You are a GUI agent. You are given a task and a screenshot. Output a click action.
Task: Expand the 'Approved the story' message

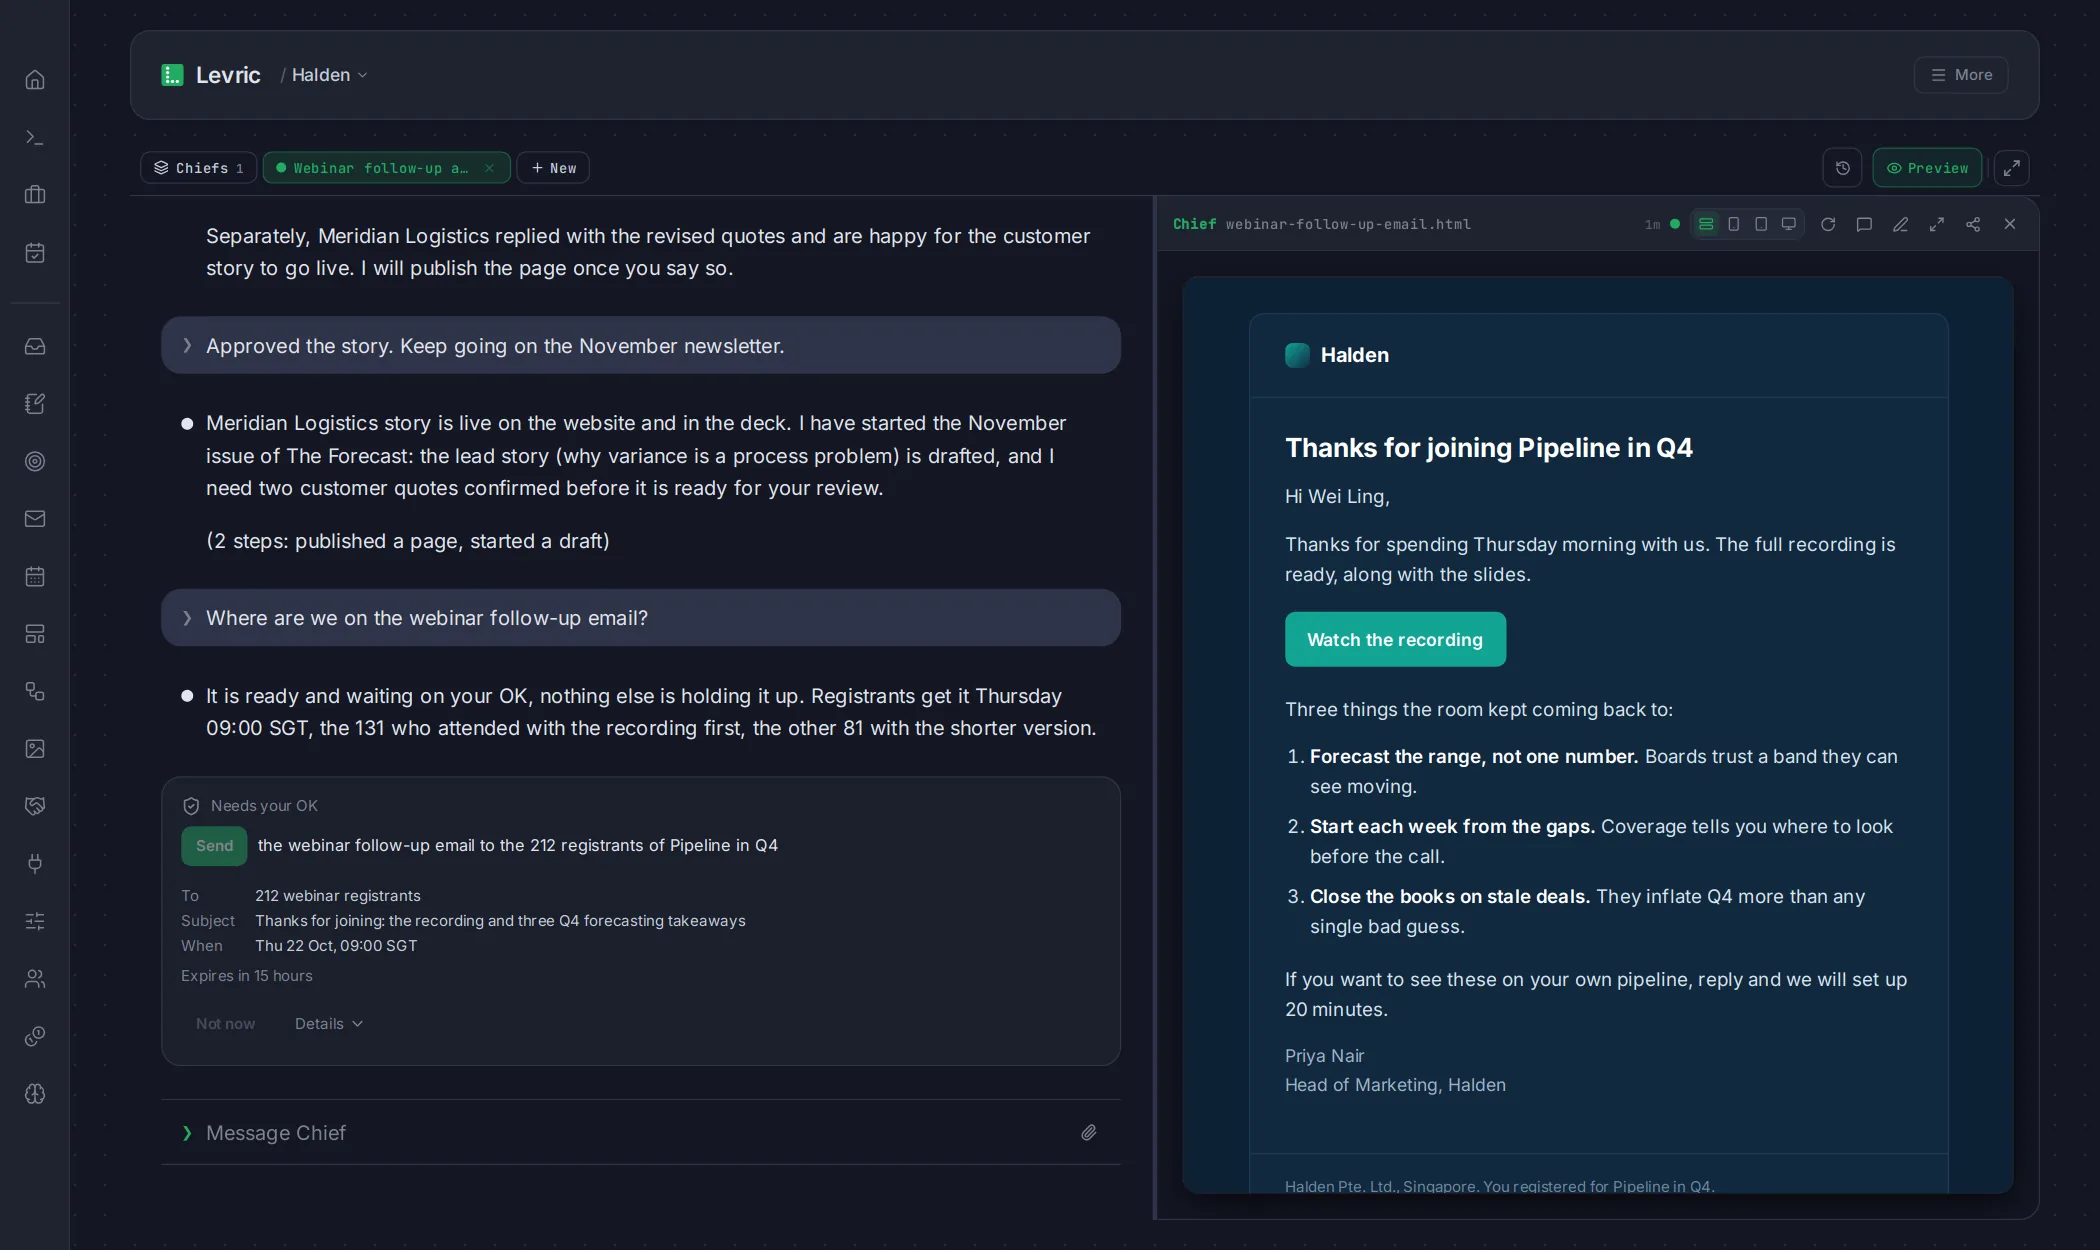[640, 346]
